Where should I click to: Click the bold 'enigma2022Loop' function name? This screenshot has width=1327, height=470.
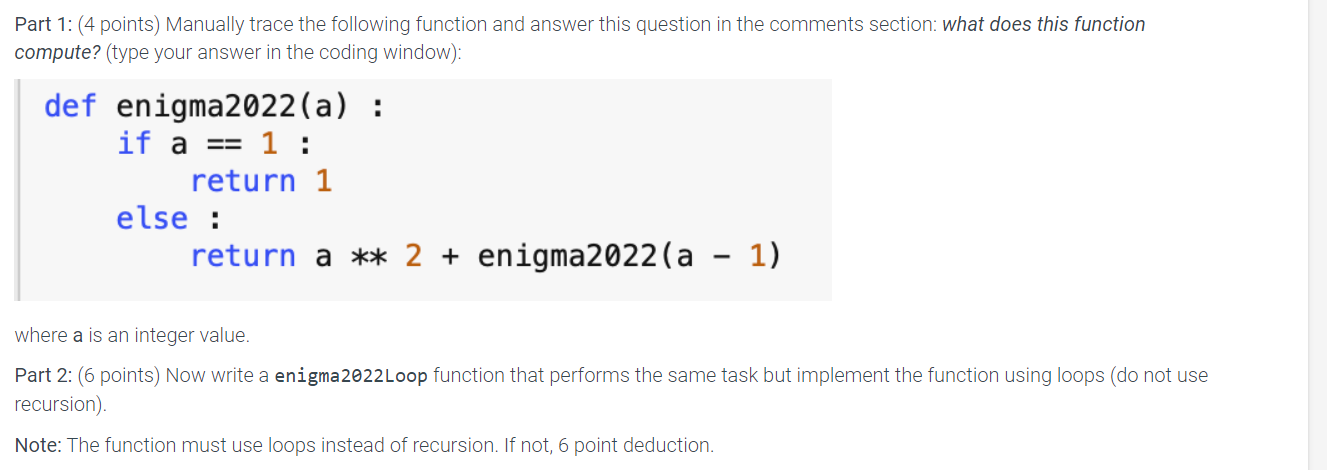(351, 377)
